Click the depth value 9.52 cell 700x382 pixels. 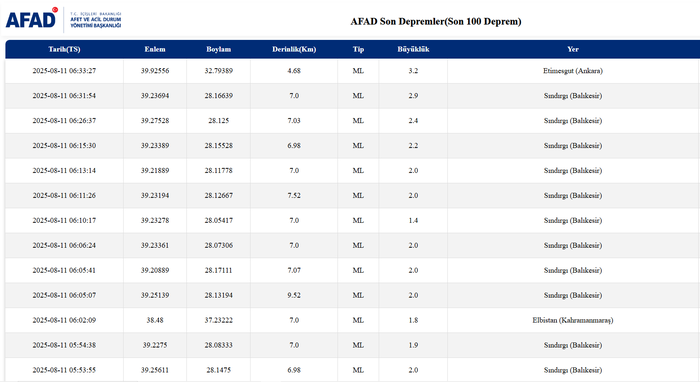coord(294,295)
